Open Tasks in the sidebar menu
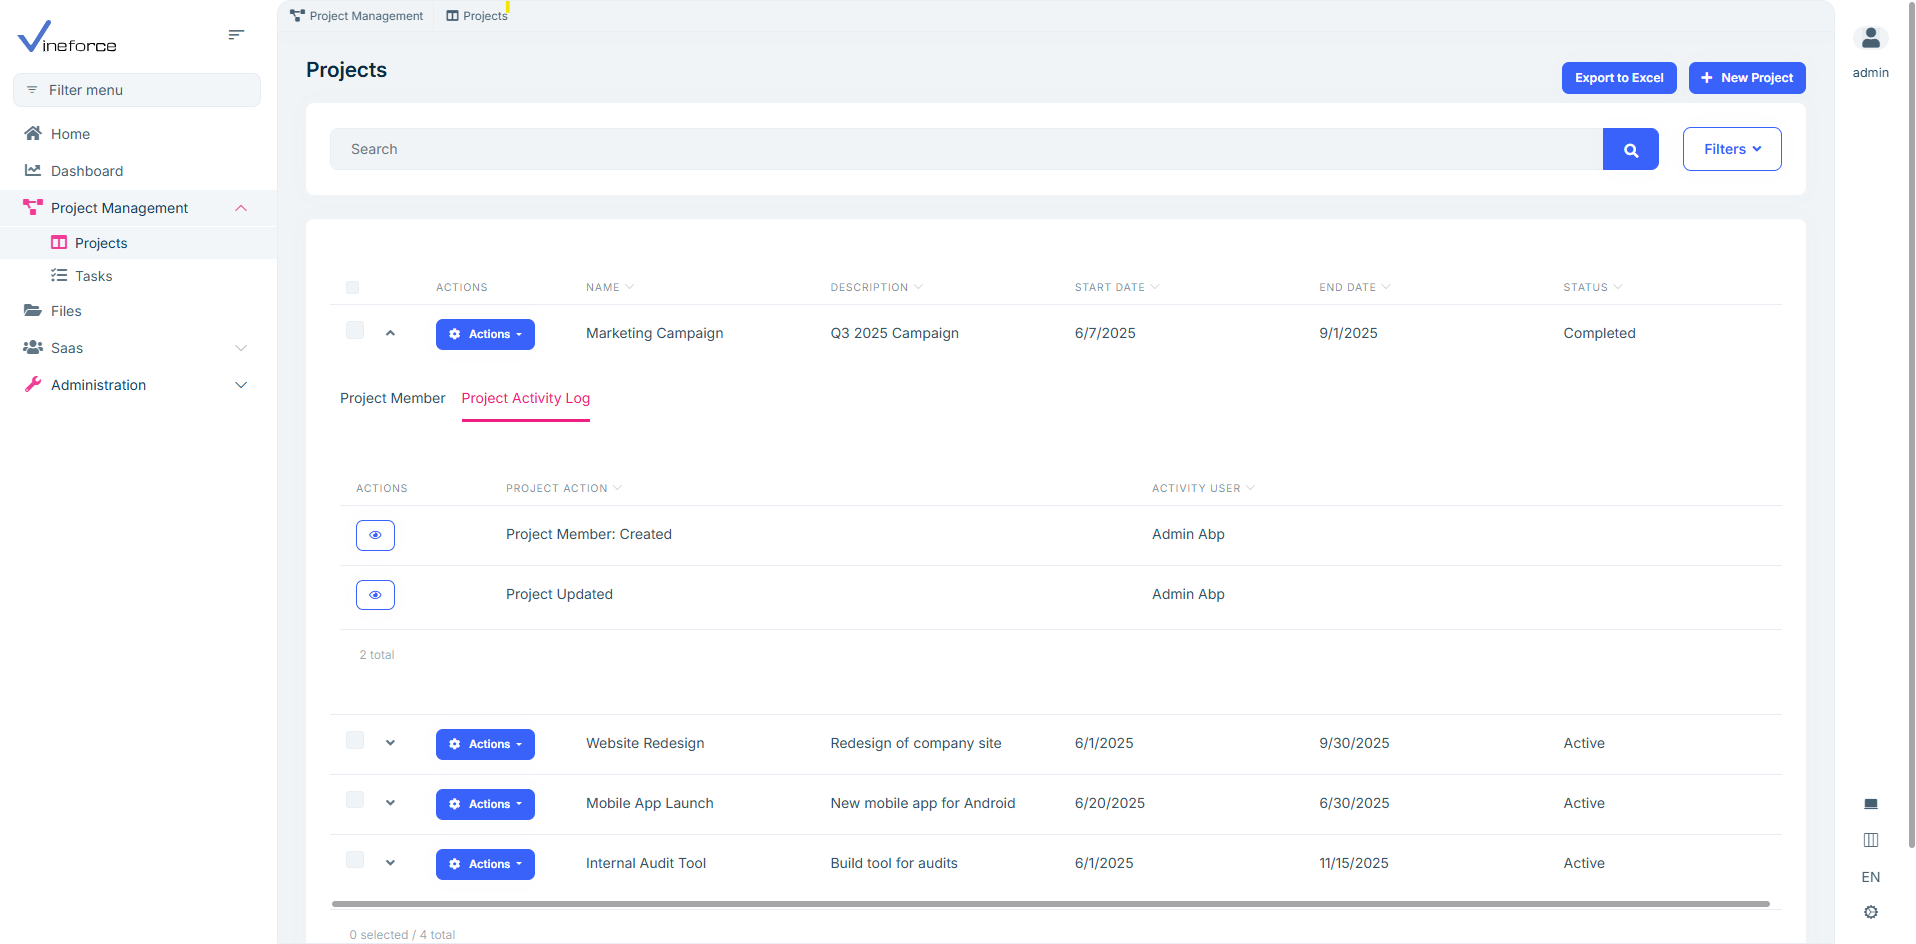This screenshot has height=944, width=1916. pyautogui.click(x=93, y=276)
